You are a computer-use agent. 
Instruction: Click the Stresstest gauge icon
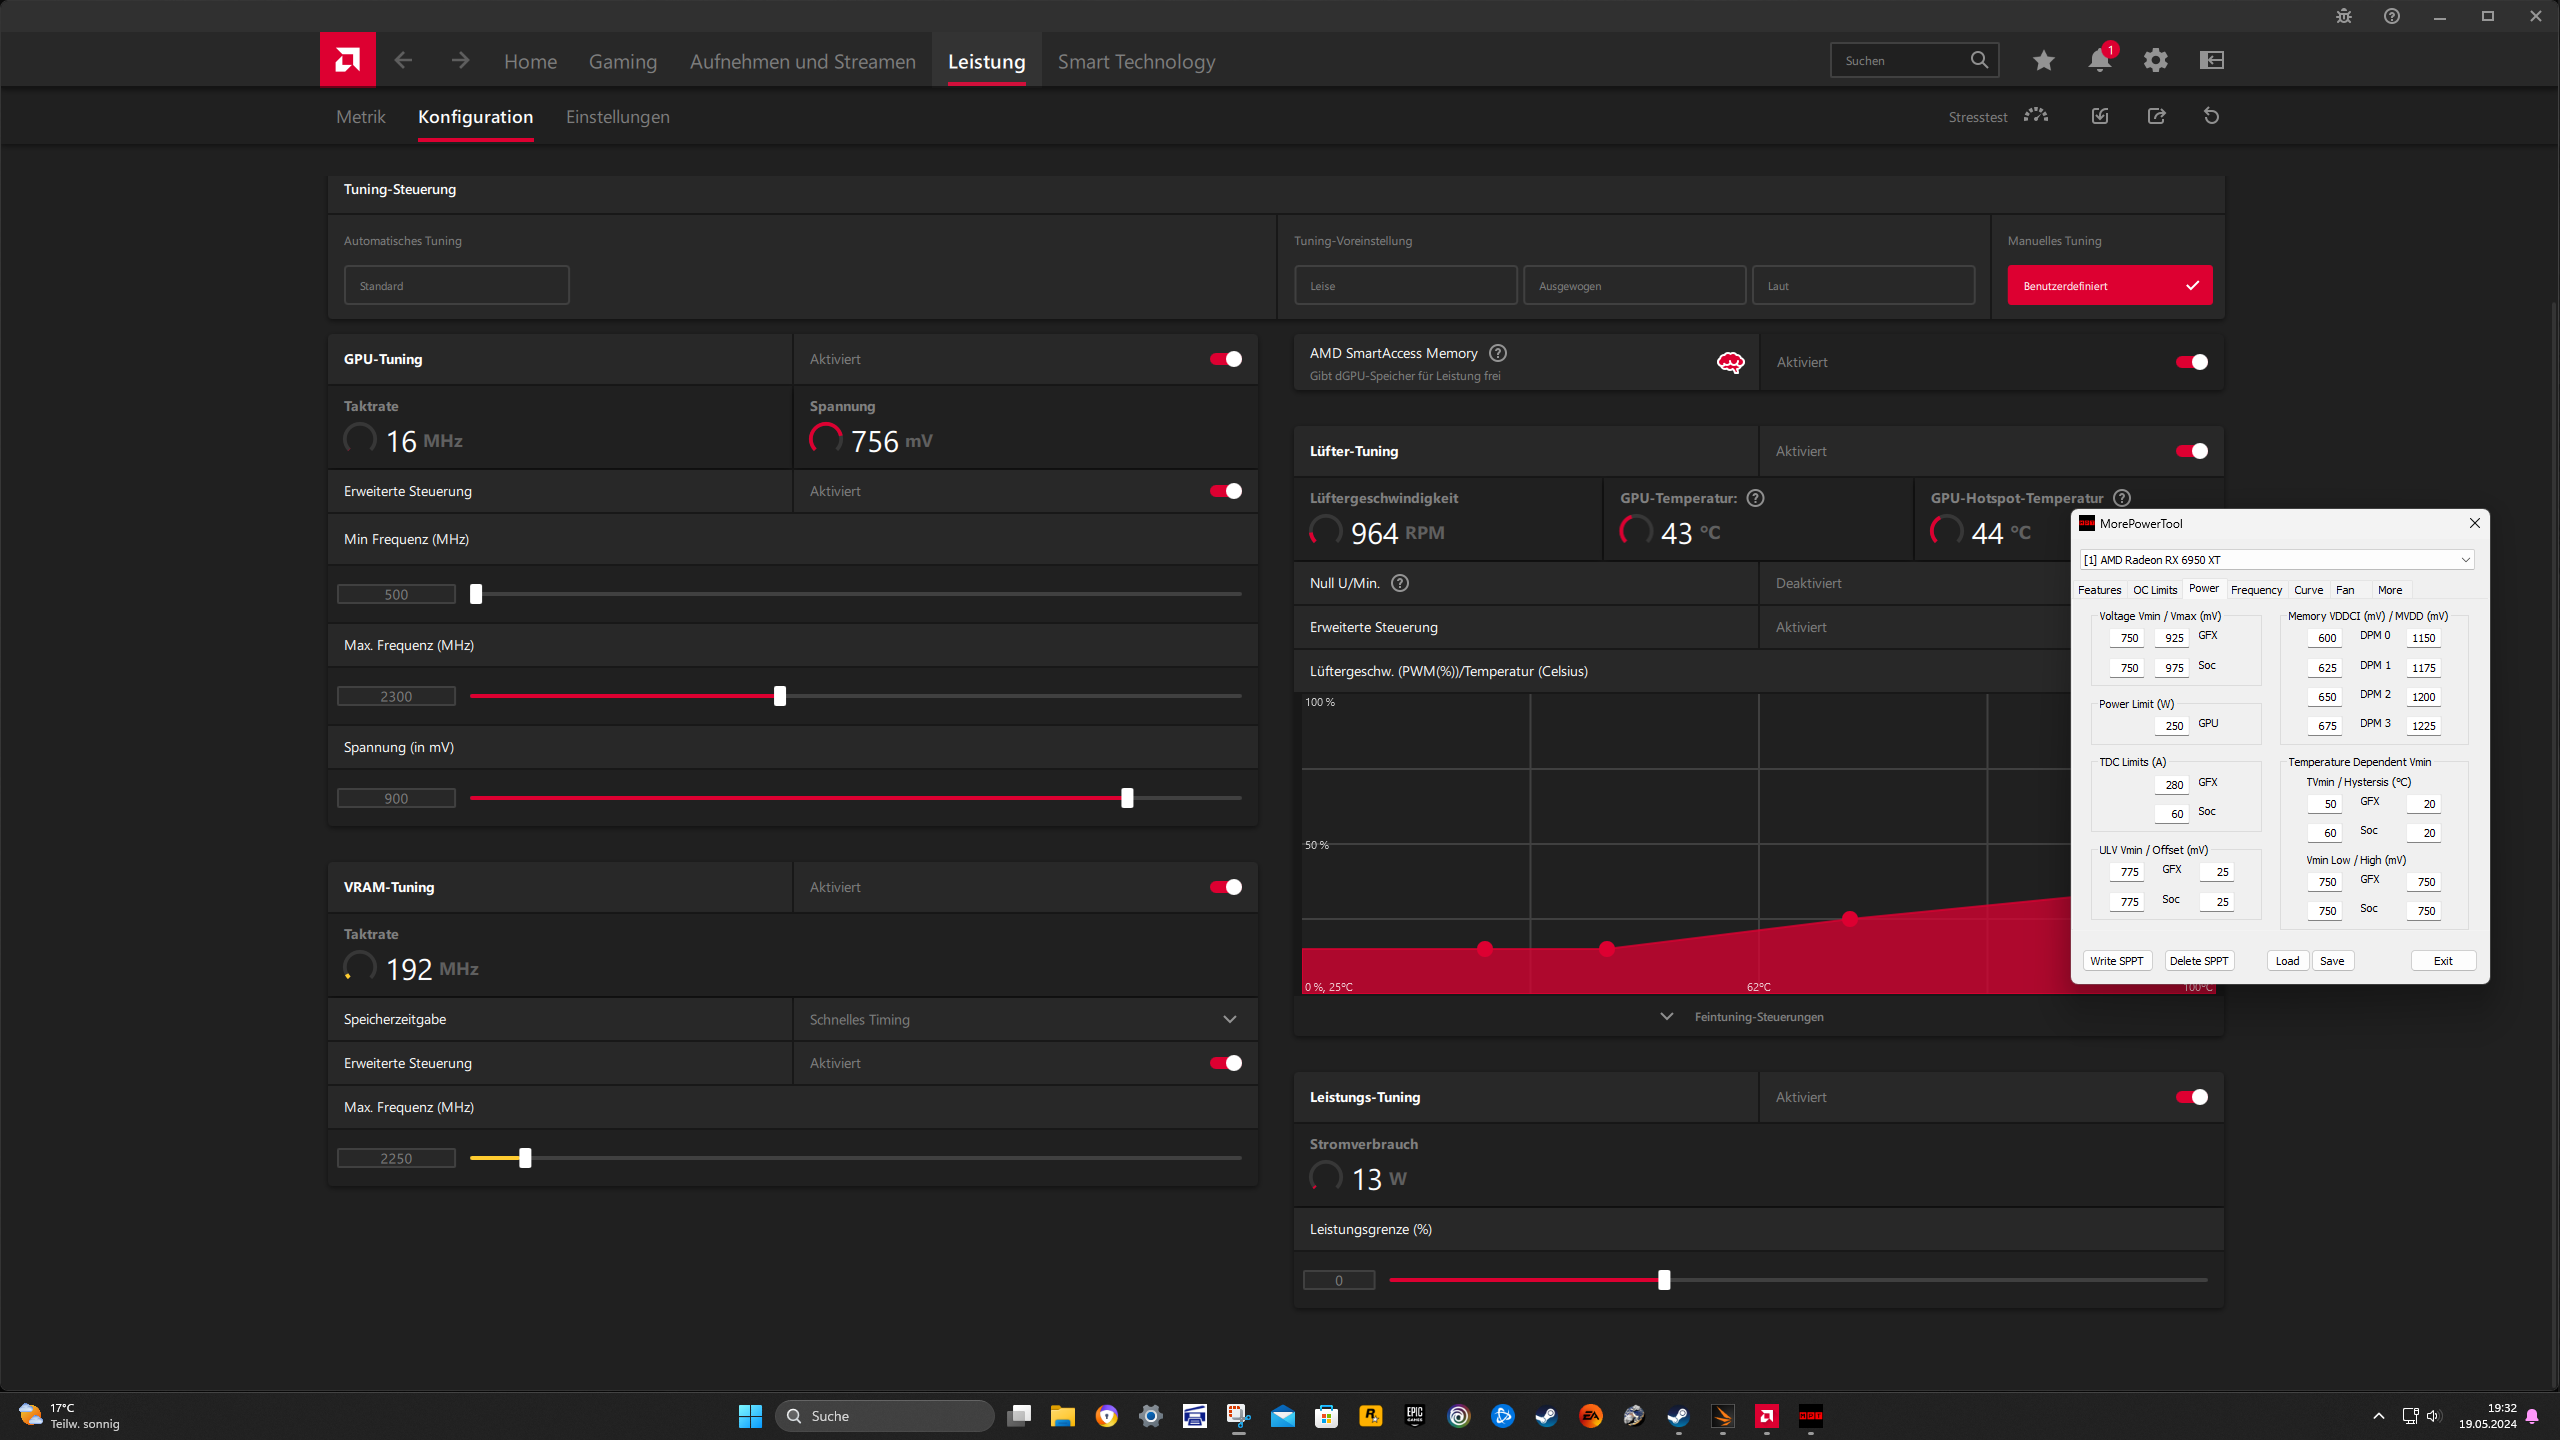click(2036, 116)
